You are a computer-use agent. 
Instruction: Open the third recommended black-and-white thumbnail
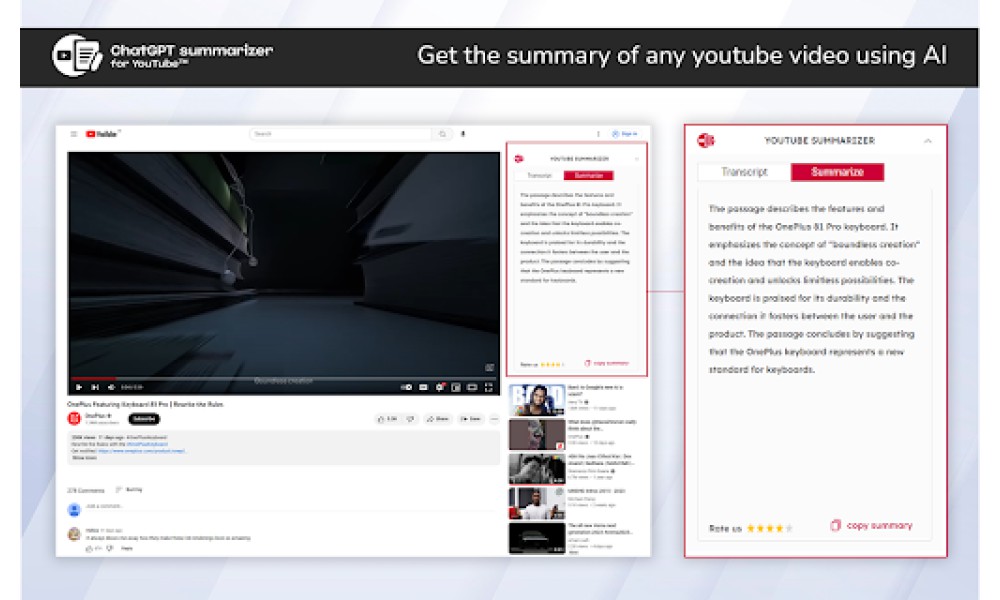tap(536, 469)
